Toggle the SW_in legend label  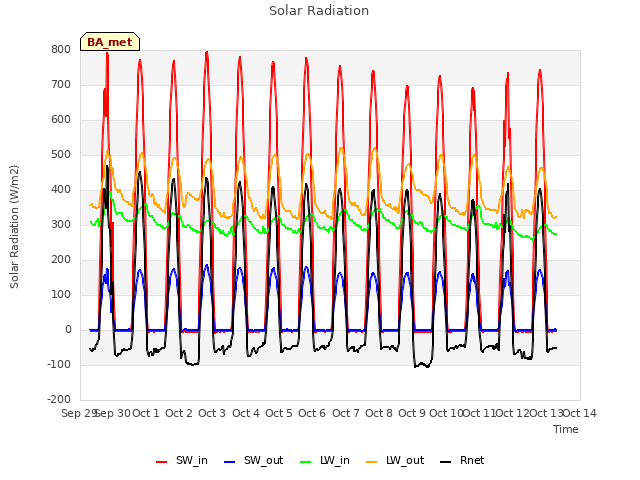[x=192, y=460]
